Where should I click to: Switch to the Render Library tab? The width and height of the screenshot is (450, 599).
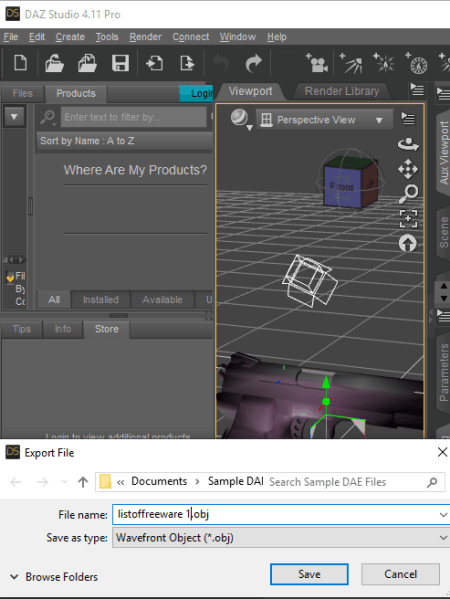(x=342, y=91)
